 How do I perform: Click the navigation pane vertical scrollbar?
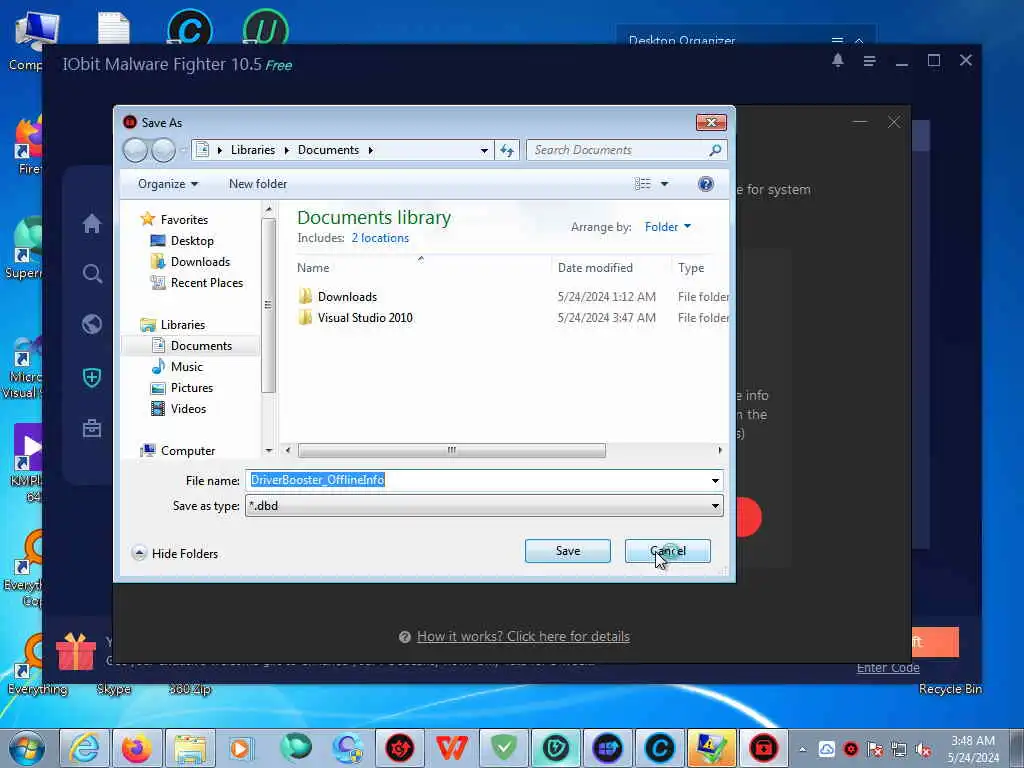click(x=268, y=304)
